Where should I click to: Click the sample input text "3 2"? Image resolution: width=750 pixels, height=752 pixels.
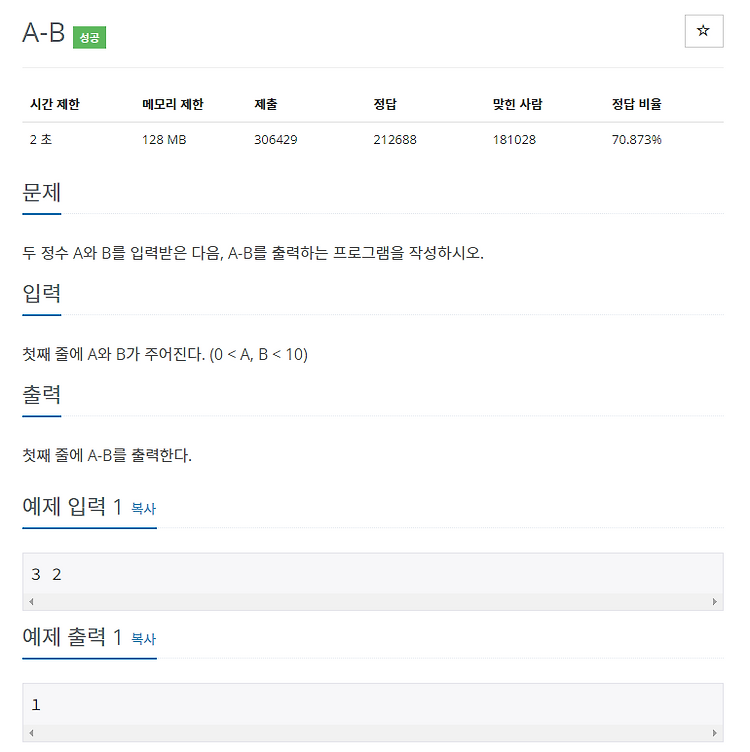47,574
